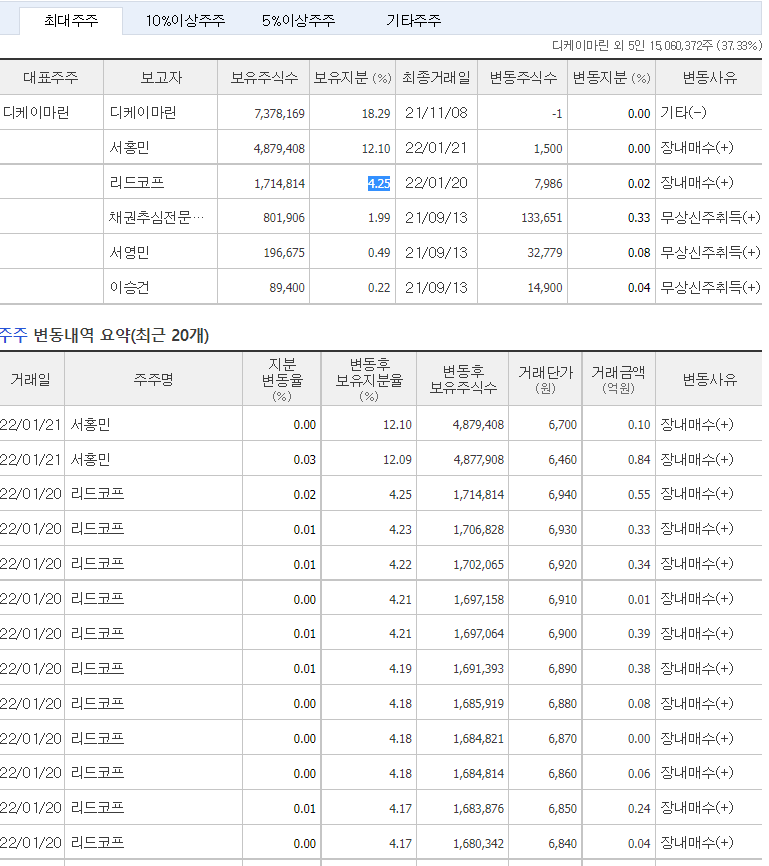Click the trade amount 0.24
This screenshot has height=866, width=769.
[x=639, y=809]
